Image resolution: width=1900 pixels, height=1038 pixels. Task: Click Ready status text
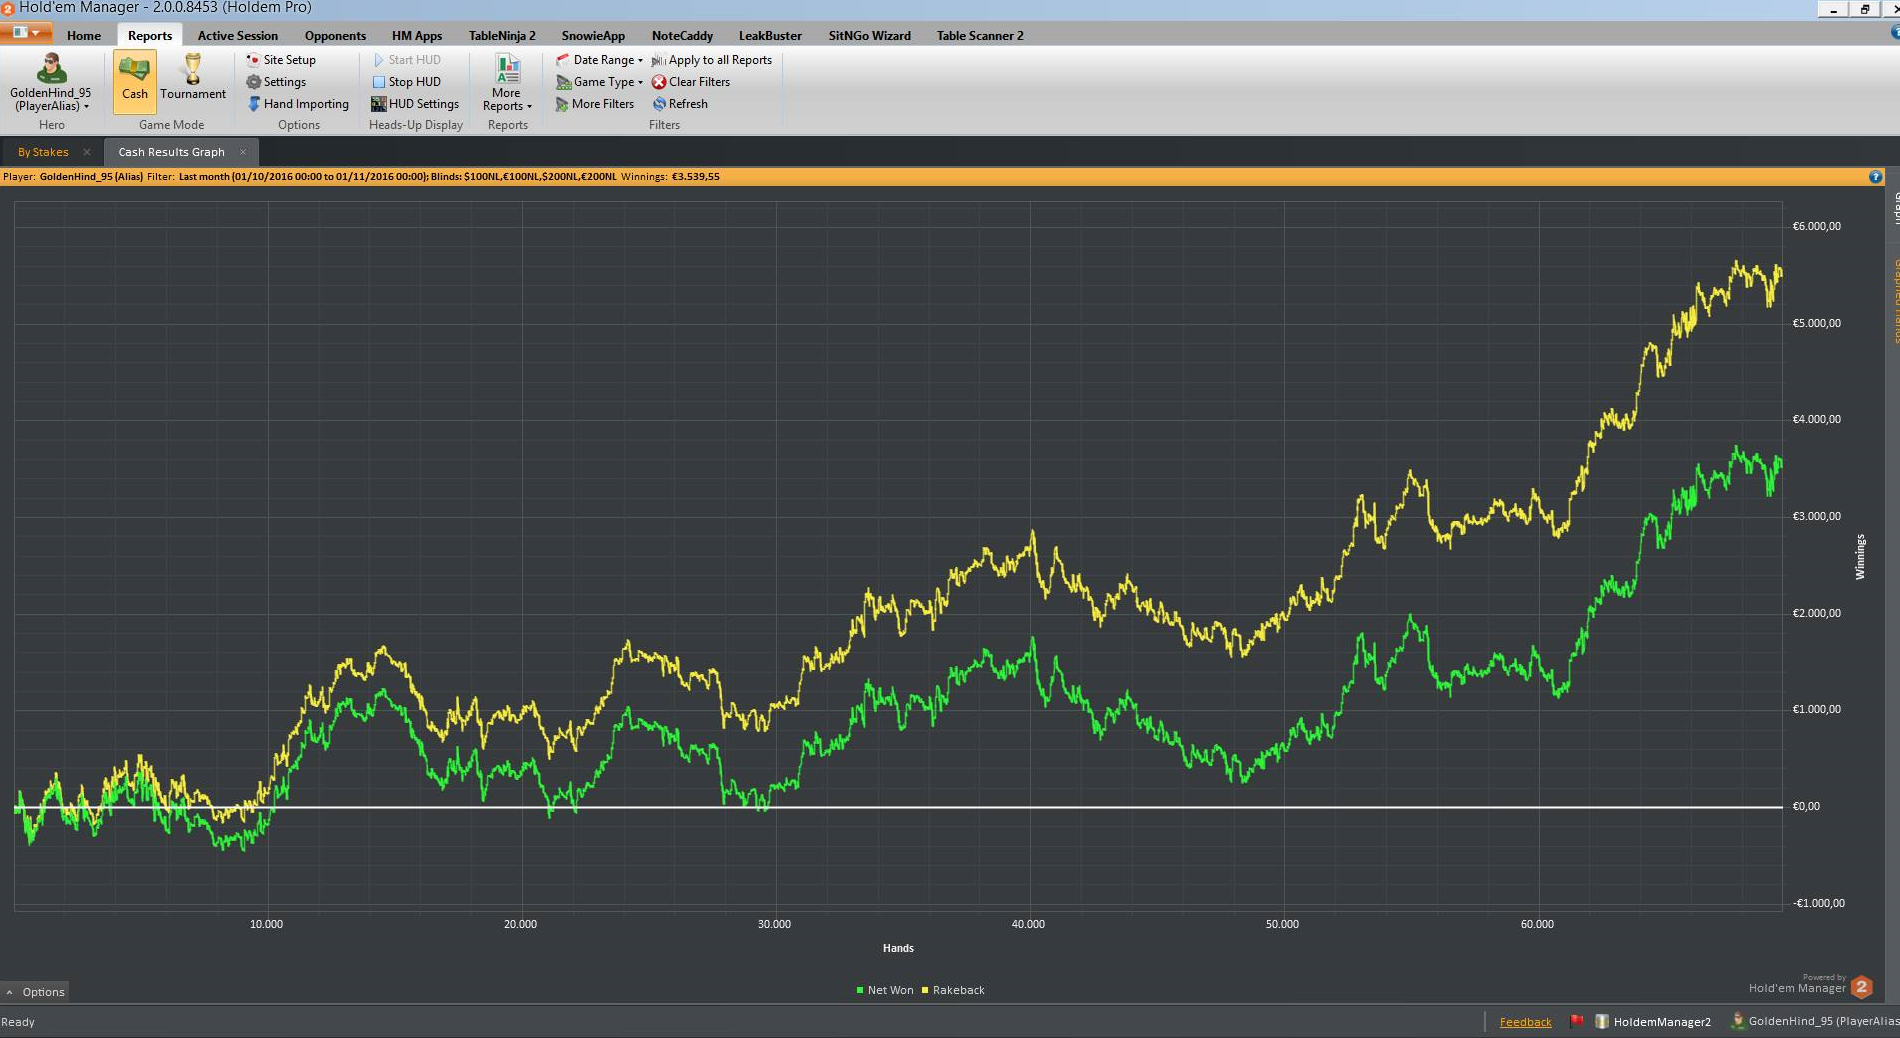pyautogui.click(x=18, y=1022)
